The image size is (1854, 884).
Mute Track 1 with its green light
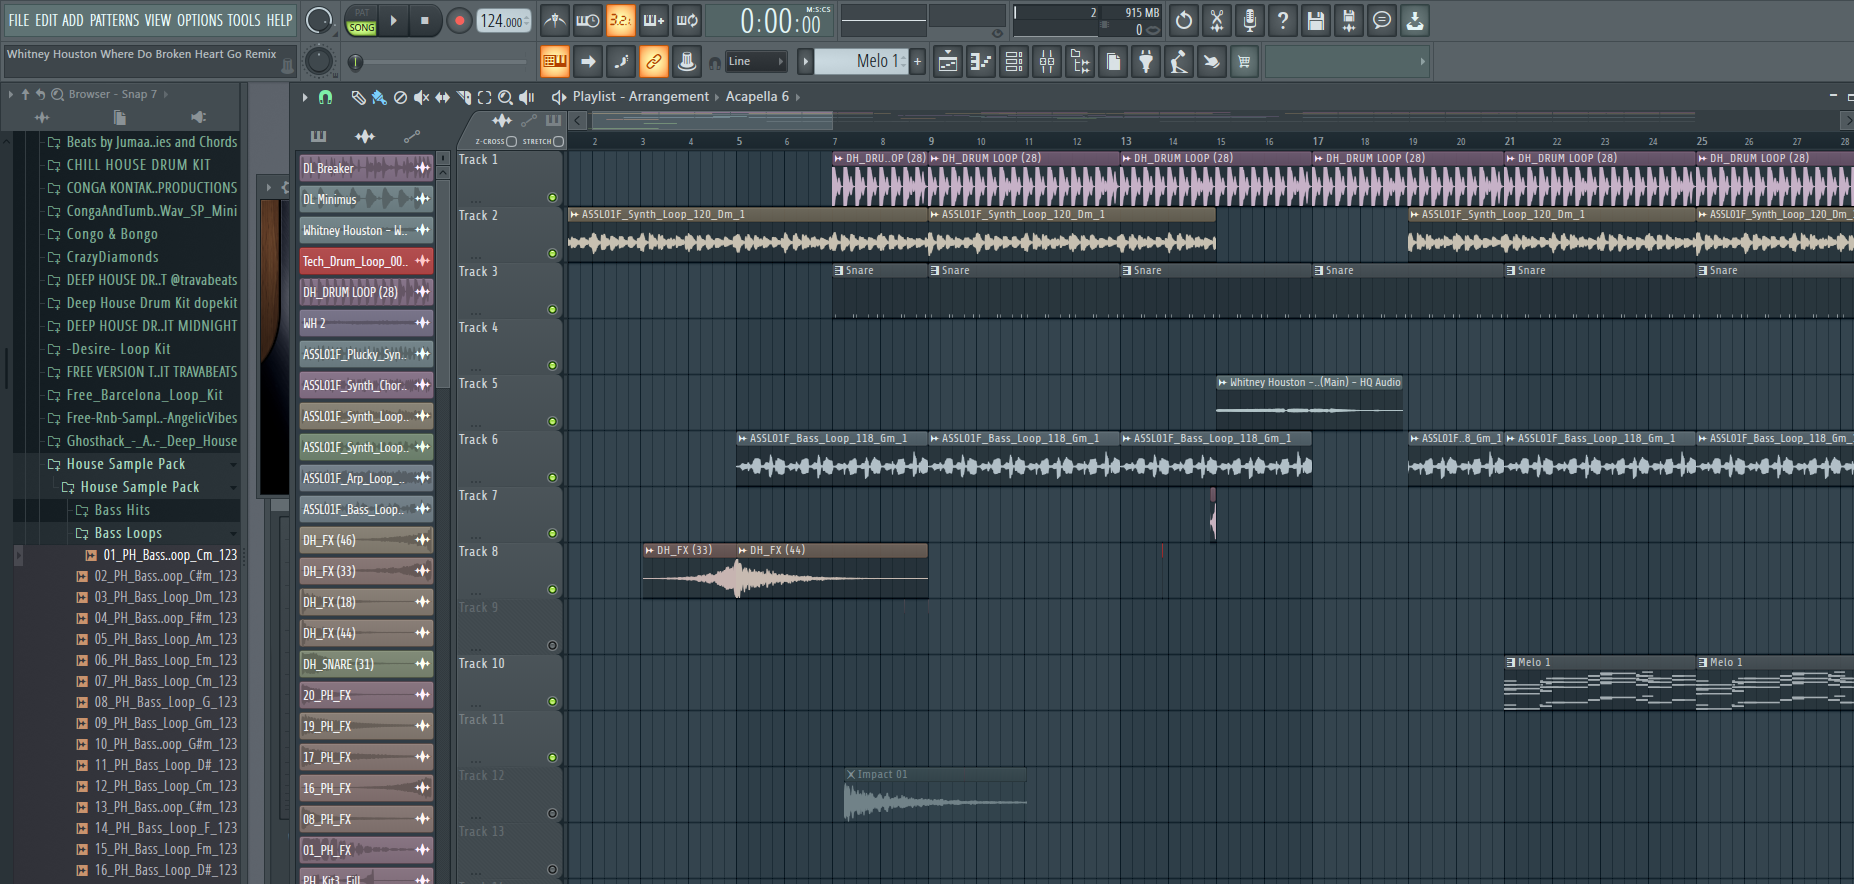pos(552,198)
